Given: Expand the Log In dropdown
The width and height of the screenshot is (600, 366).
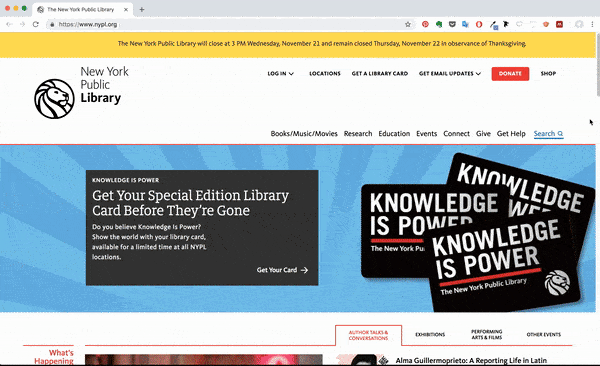Looking at the screenshot, I should tap(280, 74).
